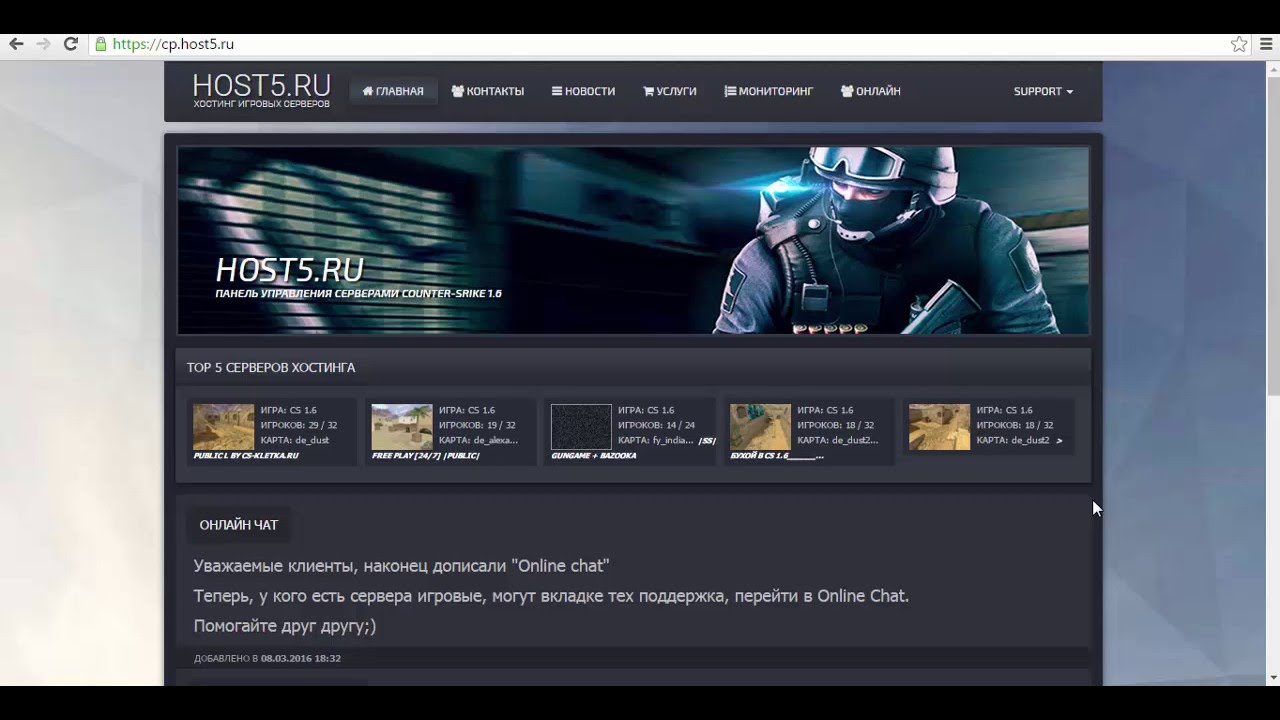Open the Chrome menu icon
Image resolution: width=1280 pixels, height=720 pixels.
[x=1267, y=44]
